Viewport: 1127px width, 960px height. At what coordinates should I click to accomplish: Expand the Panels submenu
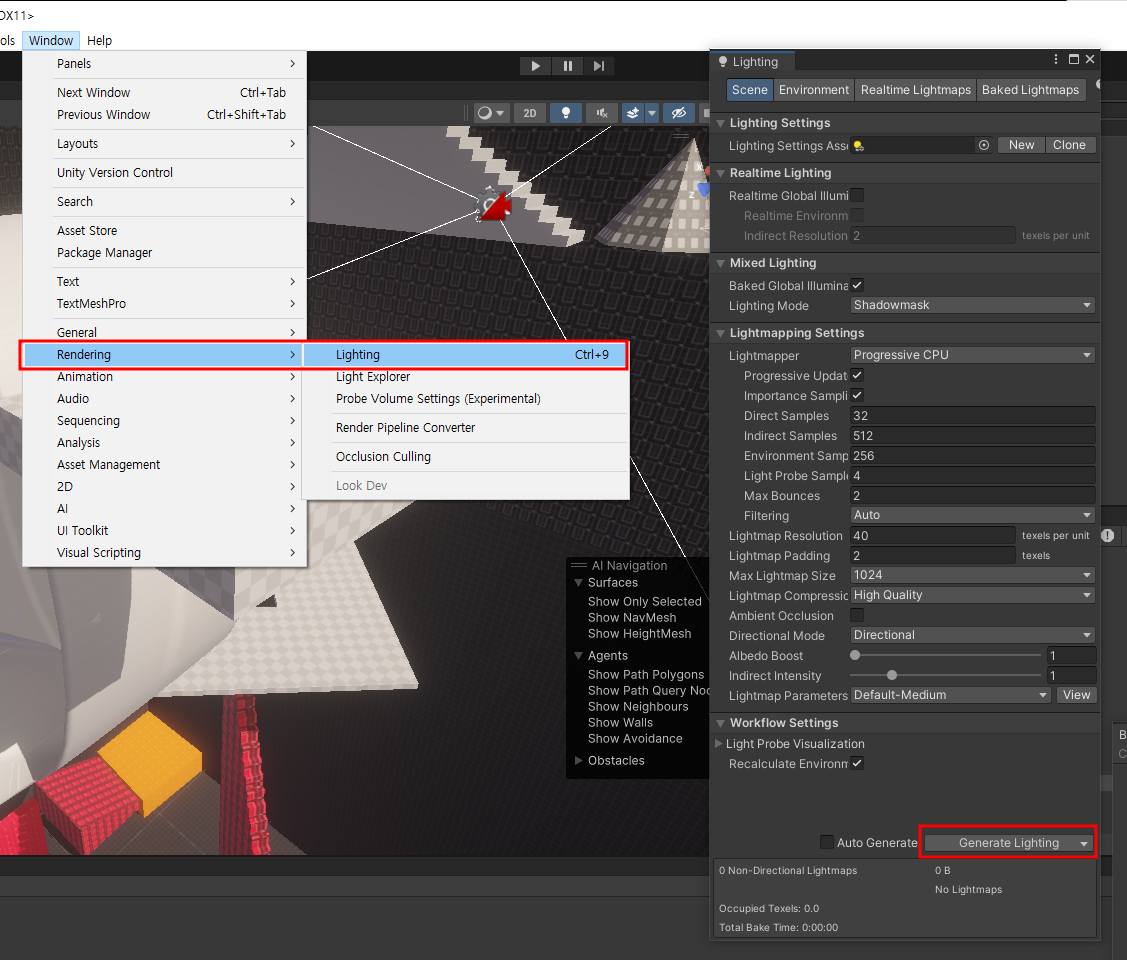[x=165, y=64]
